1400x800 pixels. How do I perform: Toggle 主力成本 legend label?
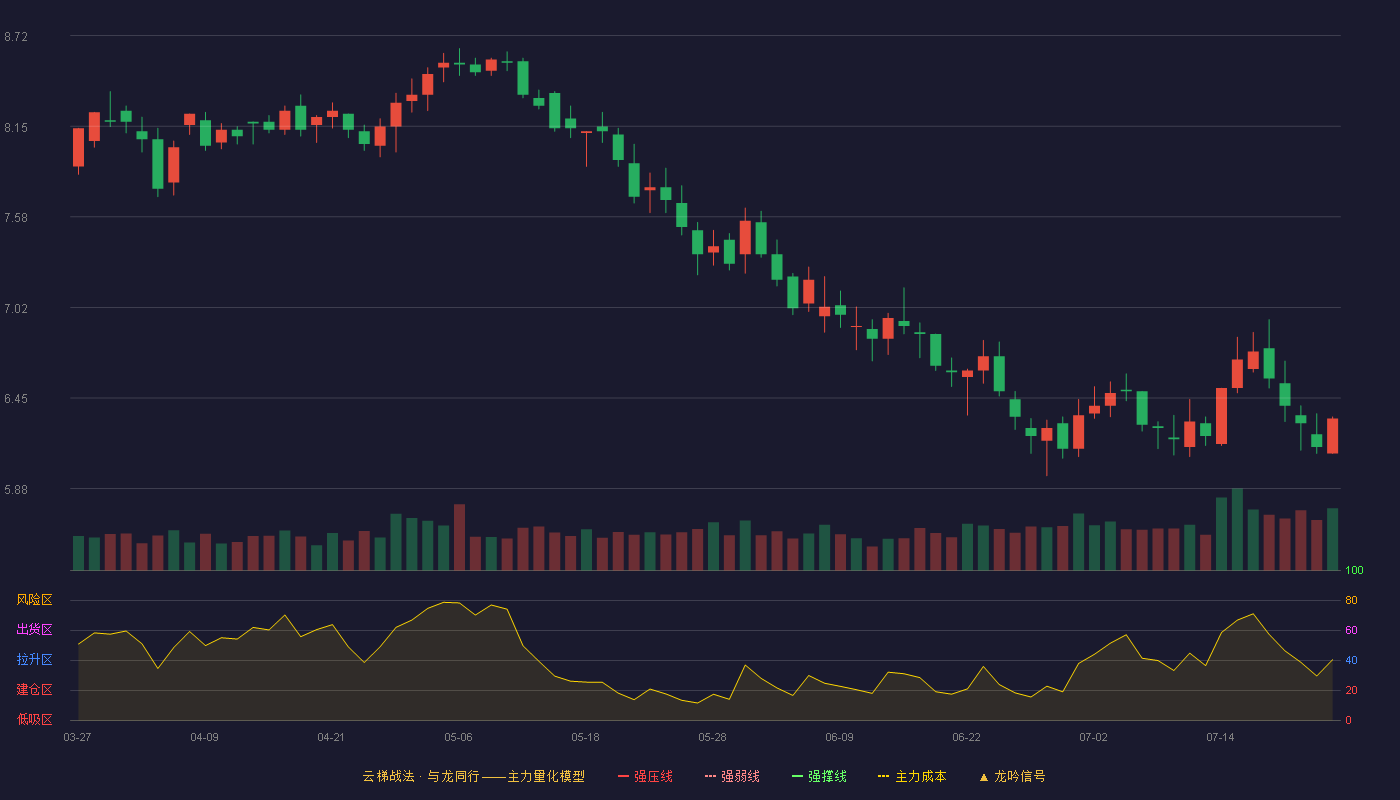coord(920,776)
